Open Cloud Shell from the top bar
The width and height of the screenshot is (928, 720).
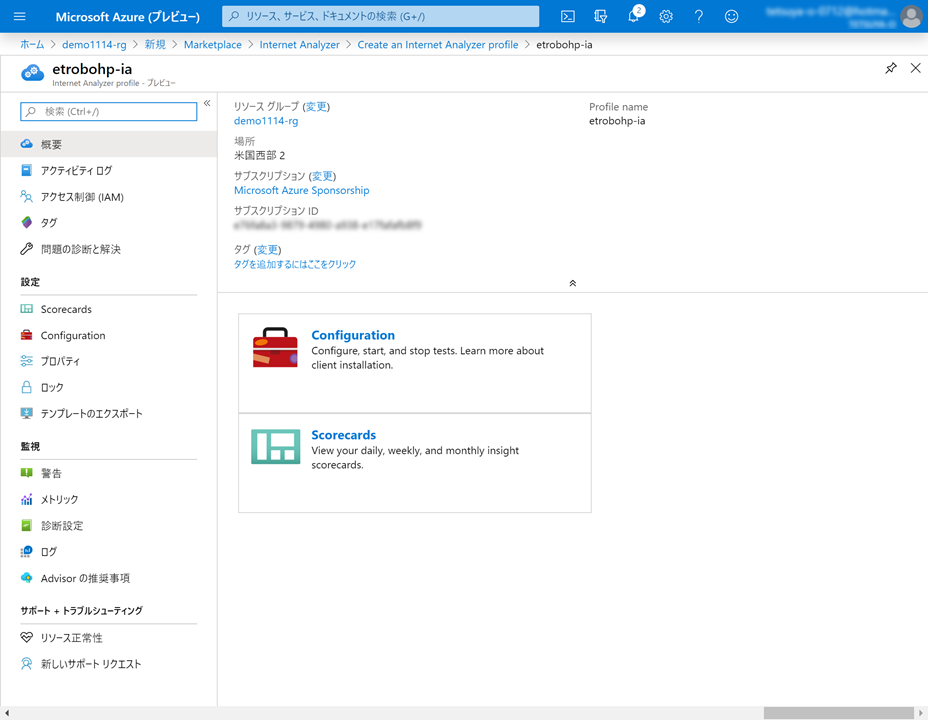click(568, 16)
